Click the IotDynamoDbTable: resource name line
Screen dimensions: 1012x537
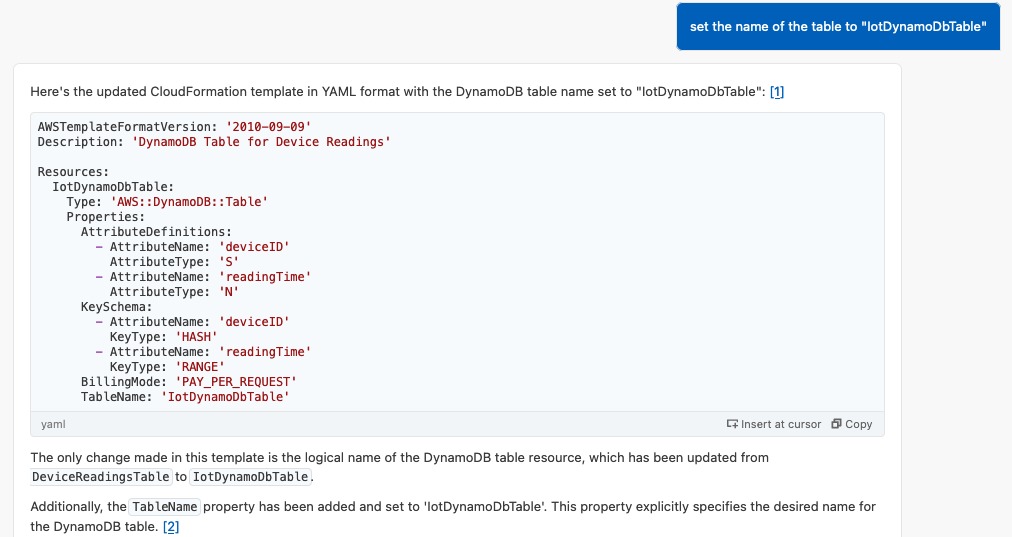click(x=113, y=187)
